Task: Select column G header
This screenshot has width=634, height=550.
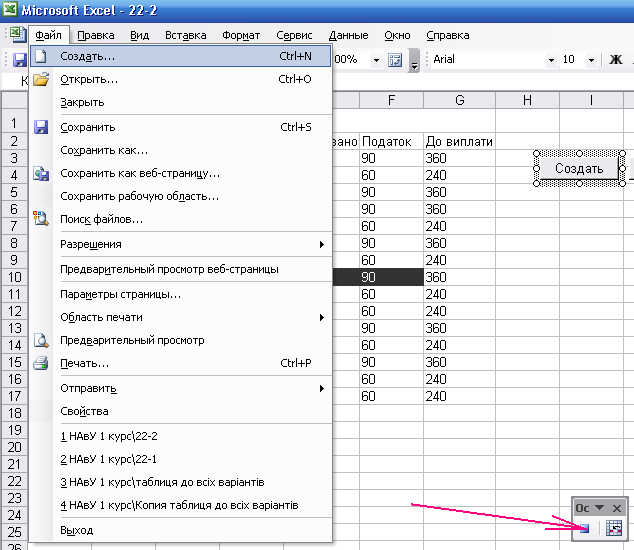Action: (x=459, y=100)
